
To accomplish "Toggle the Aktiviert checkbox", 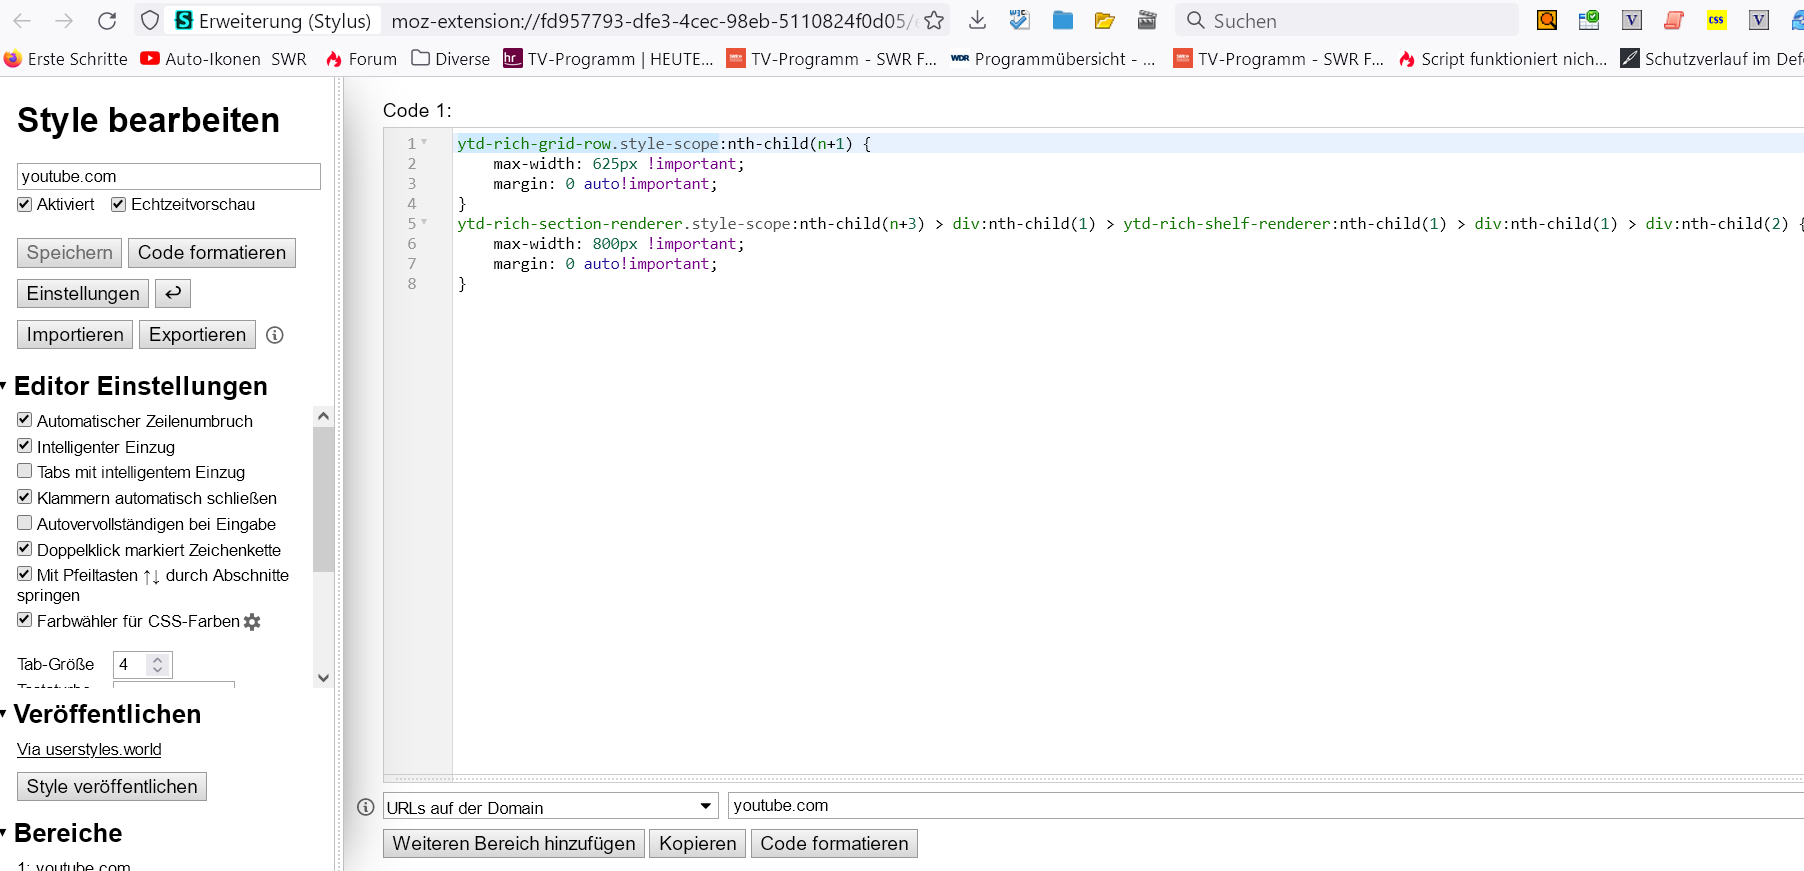I will coord(25,204).
